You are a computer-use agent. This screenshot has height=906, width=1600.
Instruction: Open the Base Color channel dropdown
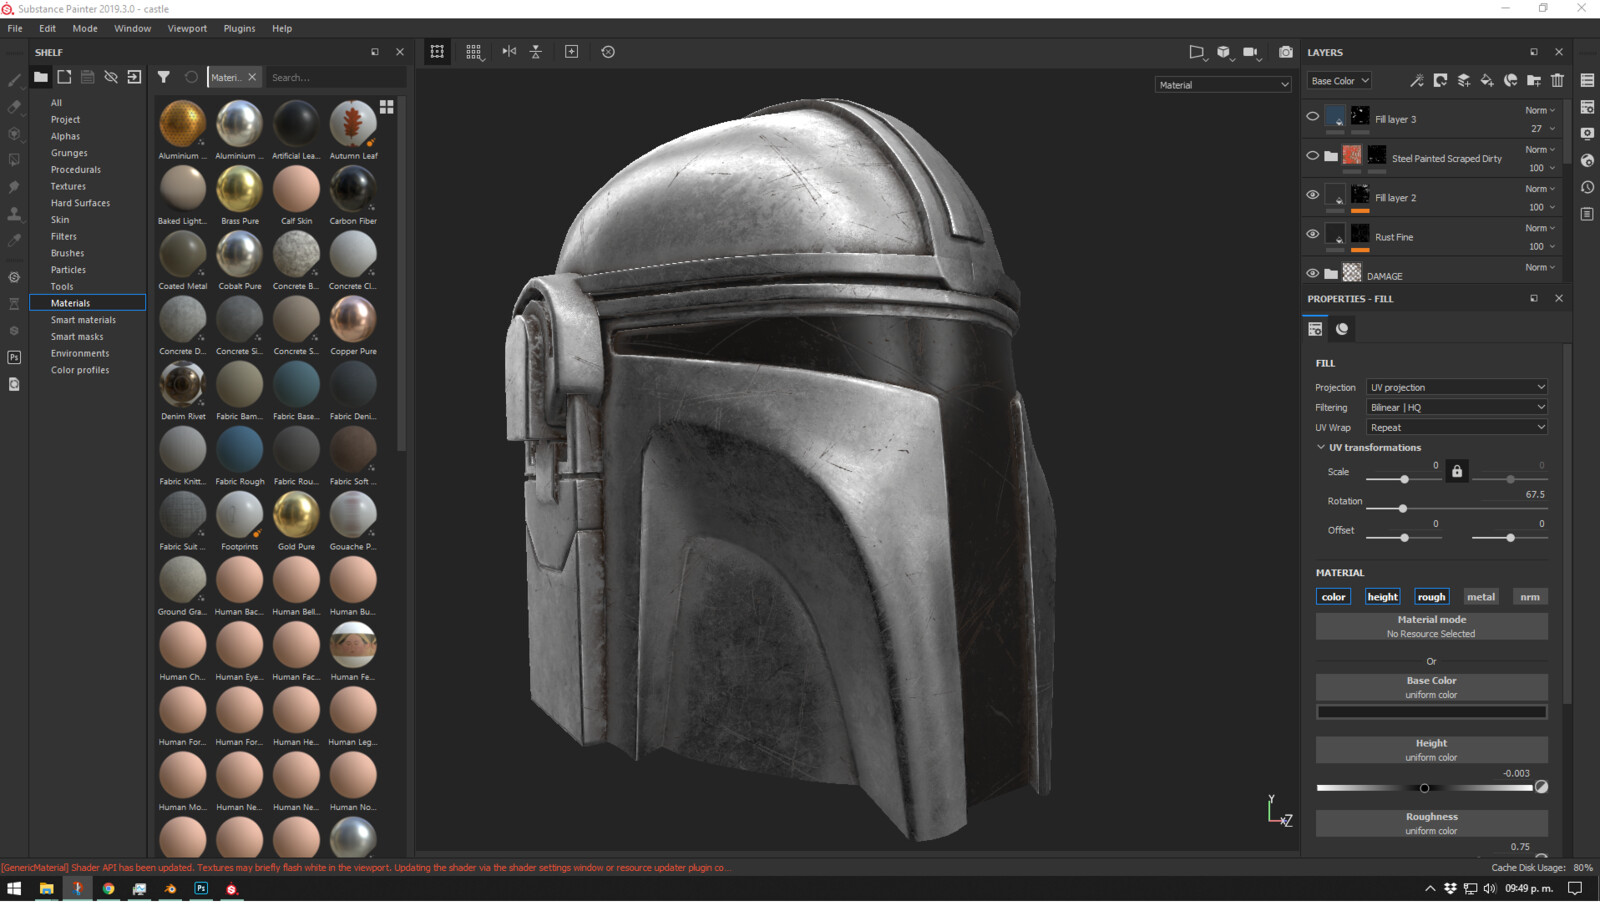[x=1340, y=81]
